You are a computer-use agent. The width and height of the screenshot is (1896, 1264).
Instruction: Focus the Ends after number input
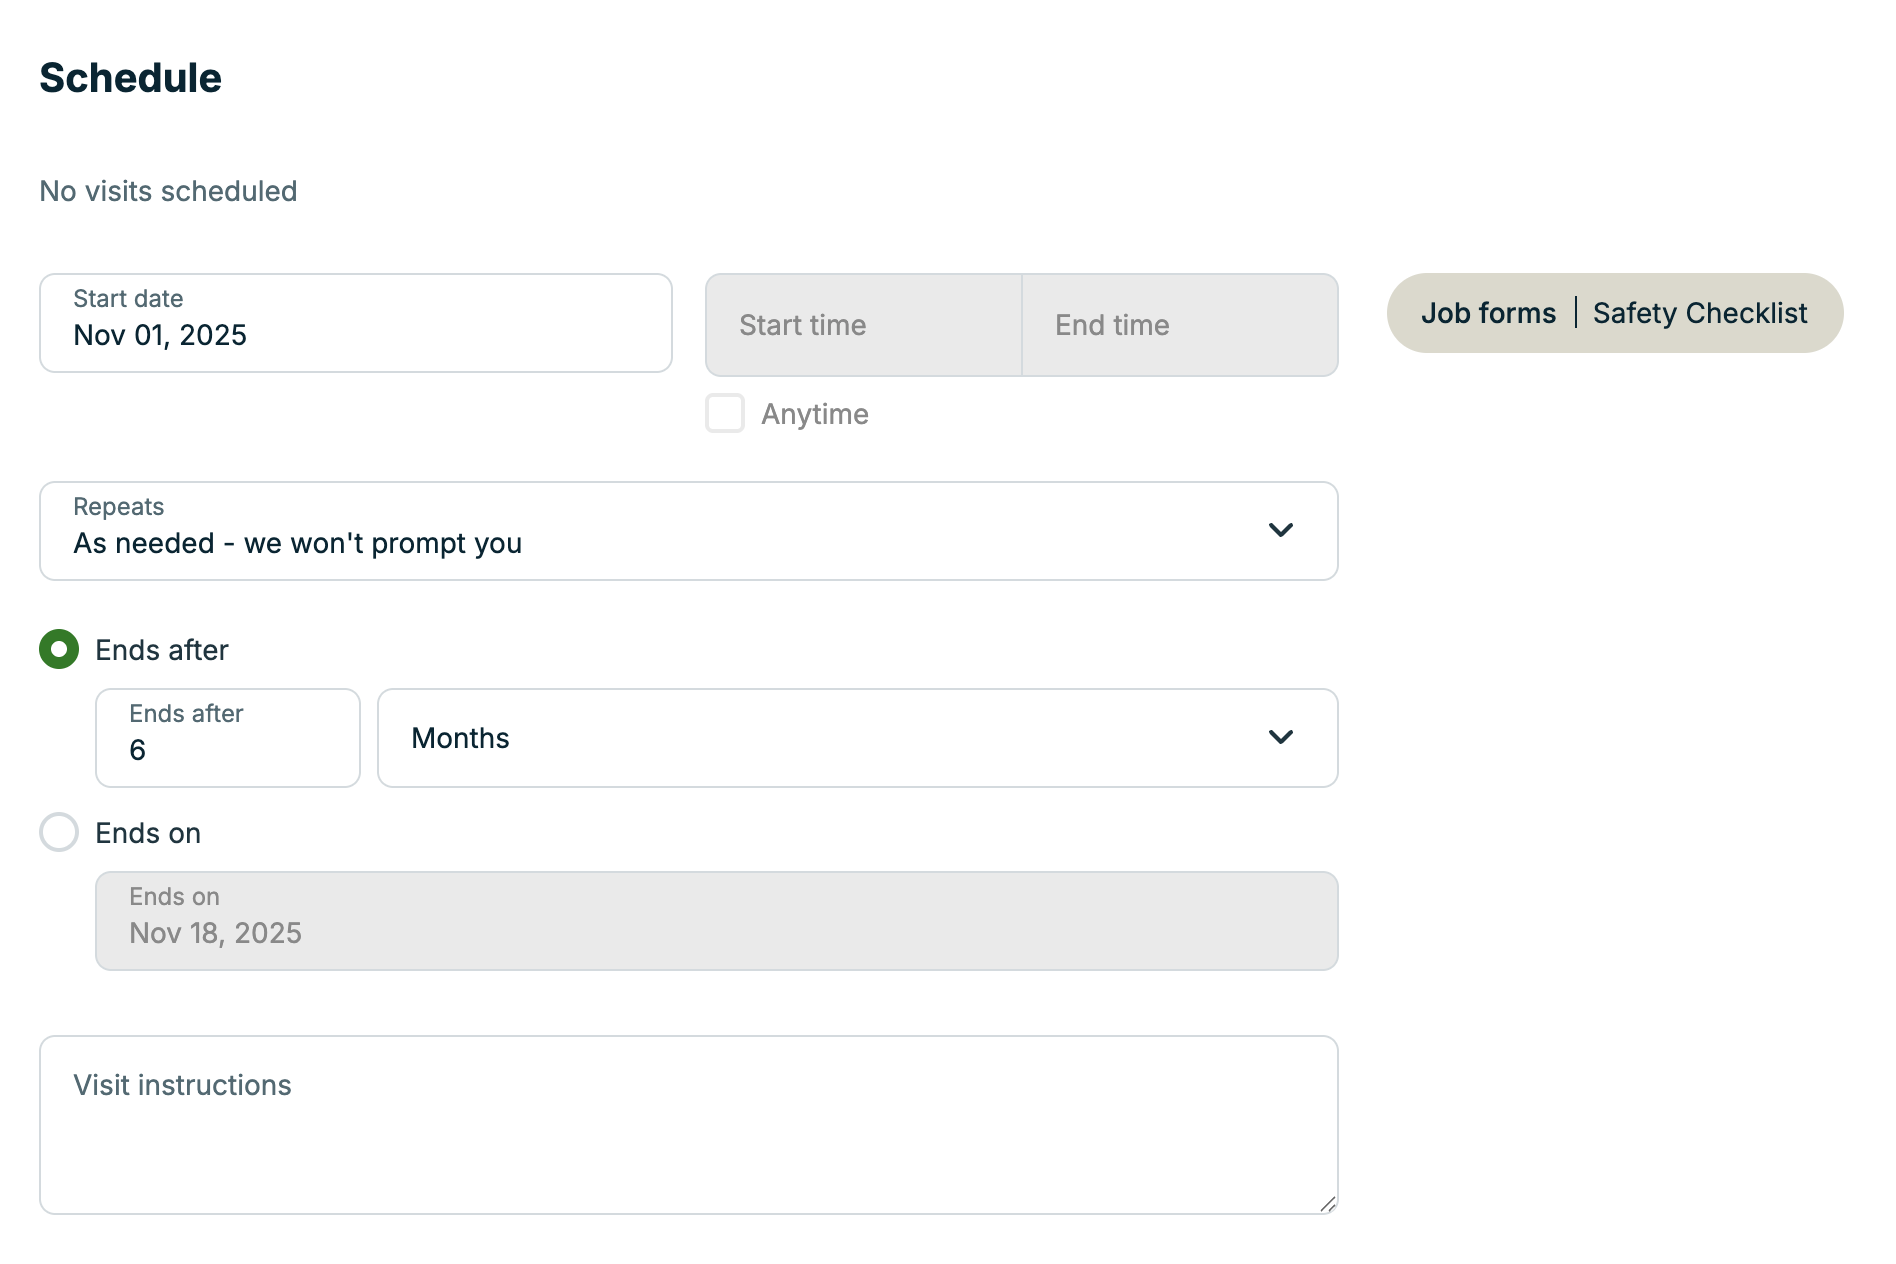227,738
